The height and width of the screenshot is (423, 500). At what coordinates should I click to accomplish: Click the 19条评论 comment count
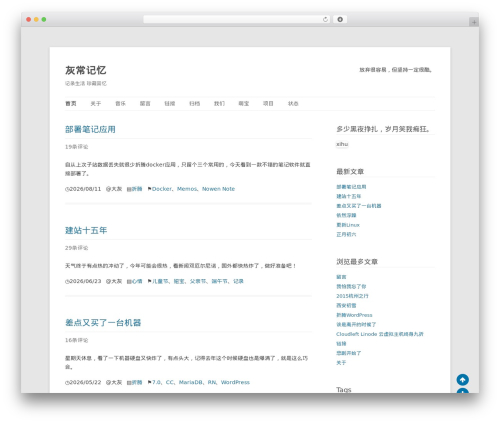pyautogui.click(x=77, y=147)
